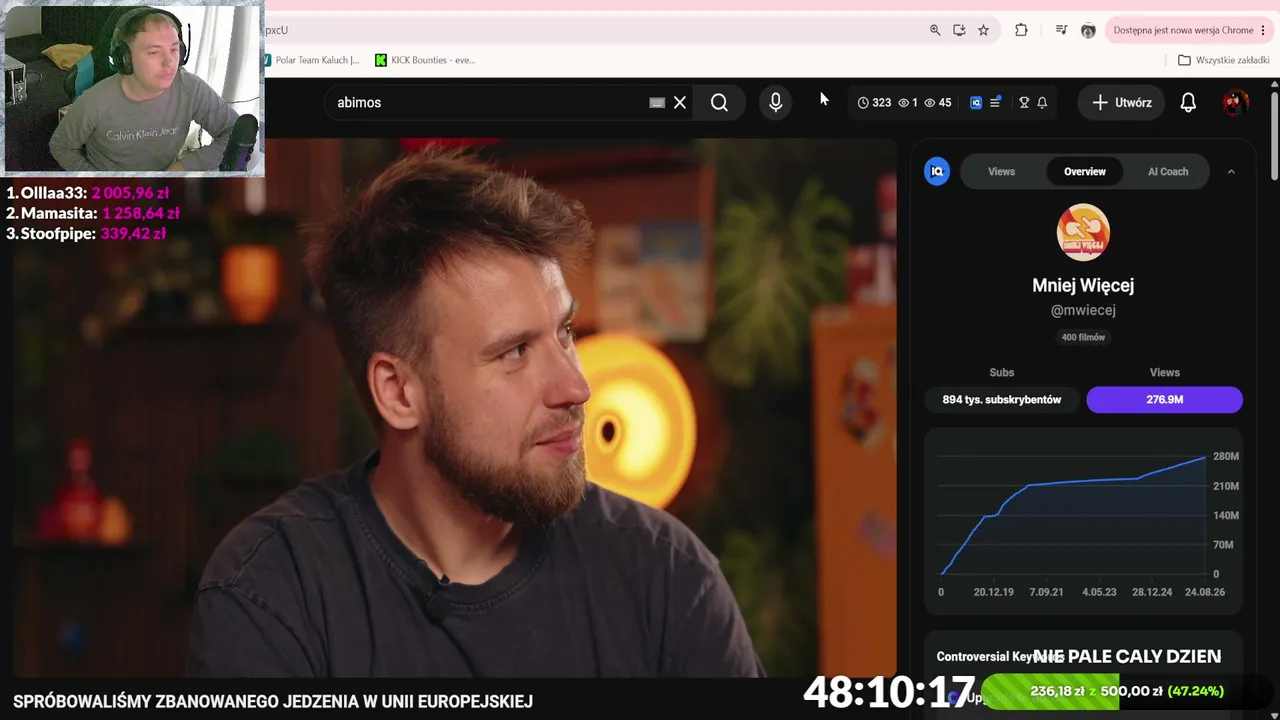
Task: Open the blue vidIQ icon in the header
Action: [976, 102]
